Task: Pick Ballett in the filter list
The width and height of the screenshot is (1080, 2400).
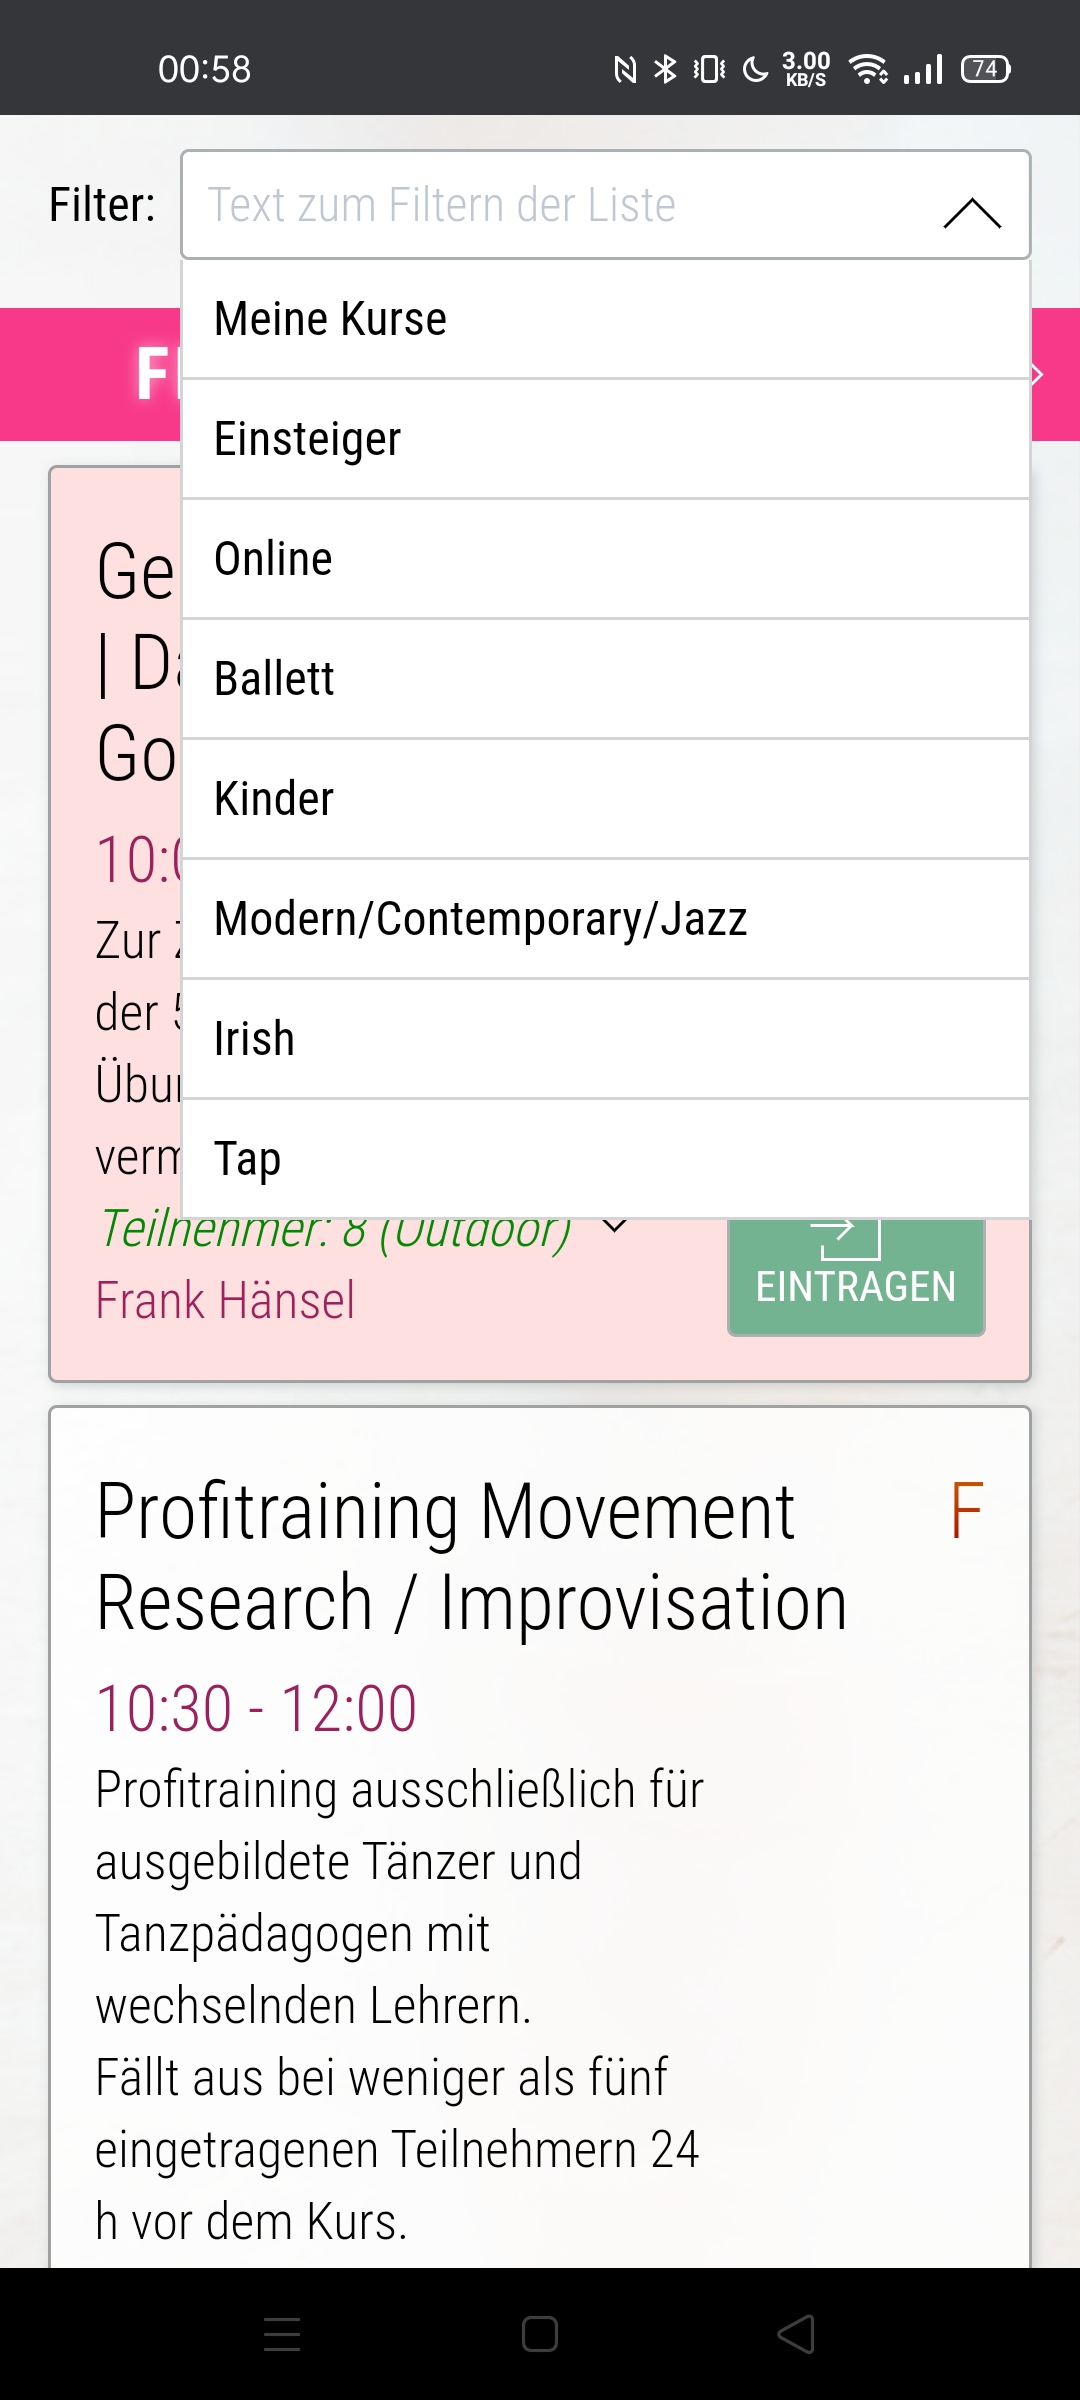Action: [606, 679]
